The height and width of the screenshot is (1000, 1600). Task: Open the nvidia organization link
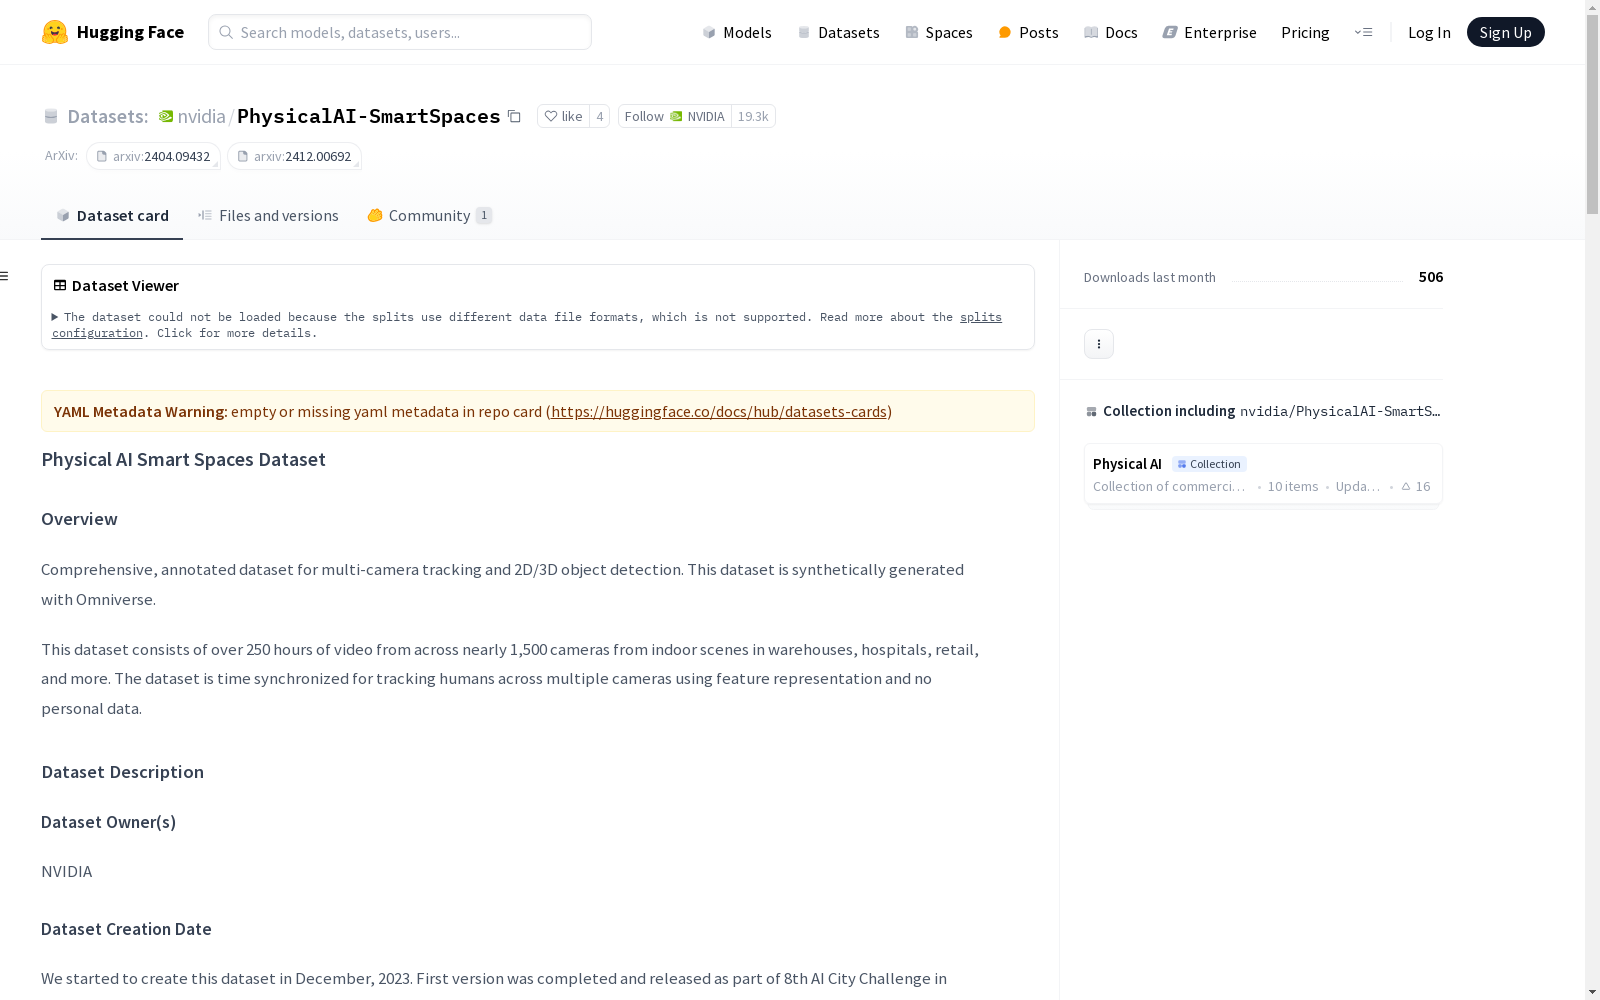pyautogui.click(x=201, y=116)
